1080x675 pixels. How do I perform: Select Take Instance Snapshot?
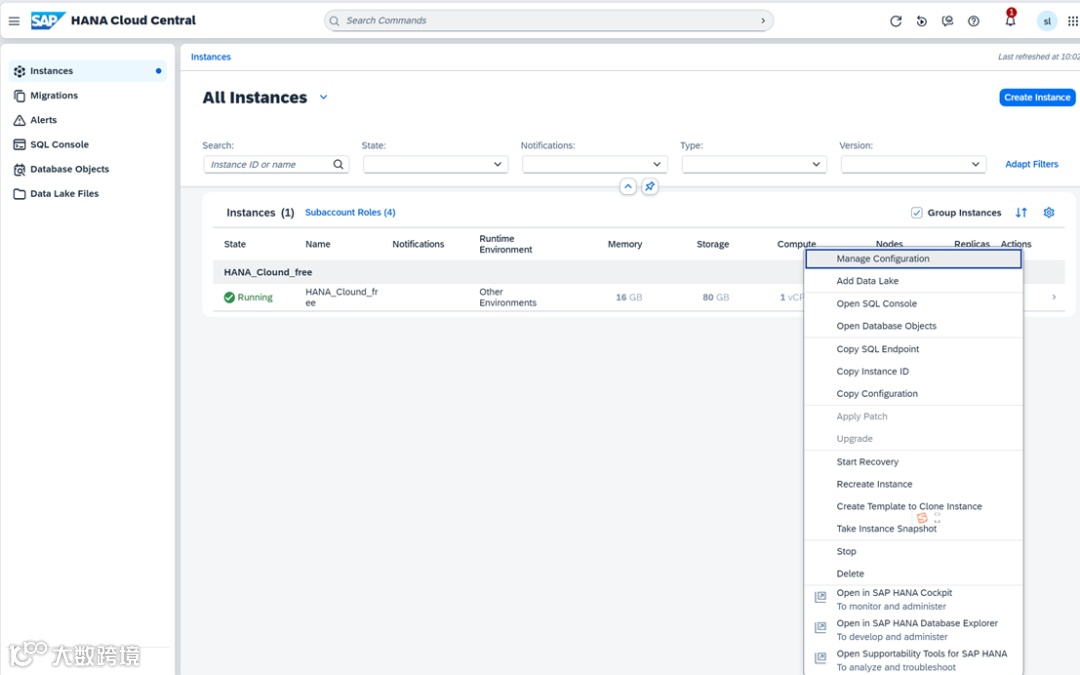[913, 529]
